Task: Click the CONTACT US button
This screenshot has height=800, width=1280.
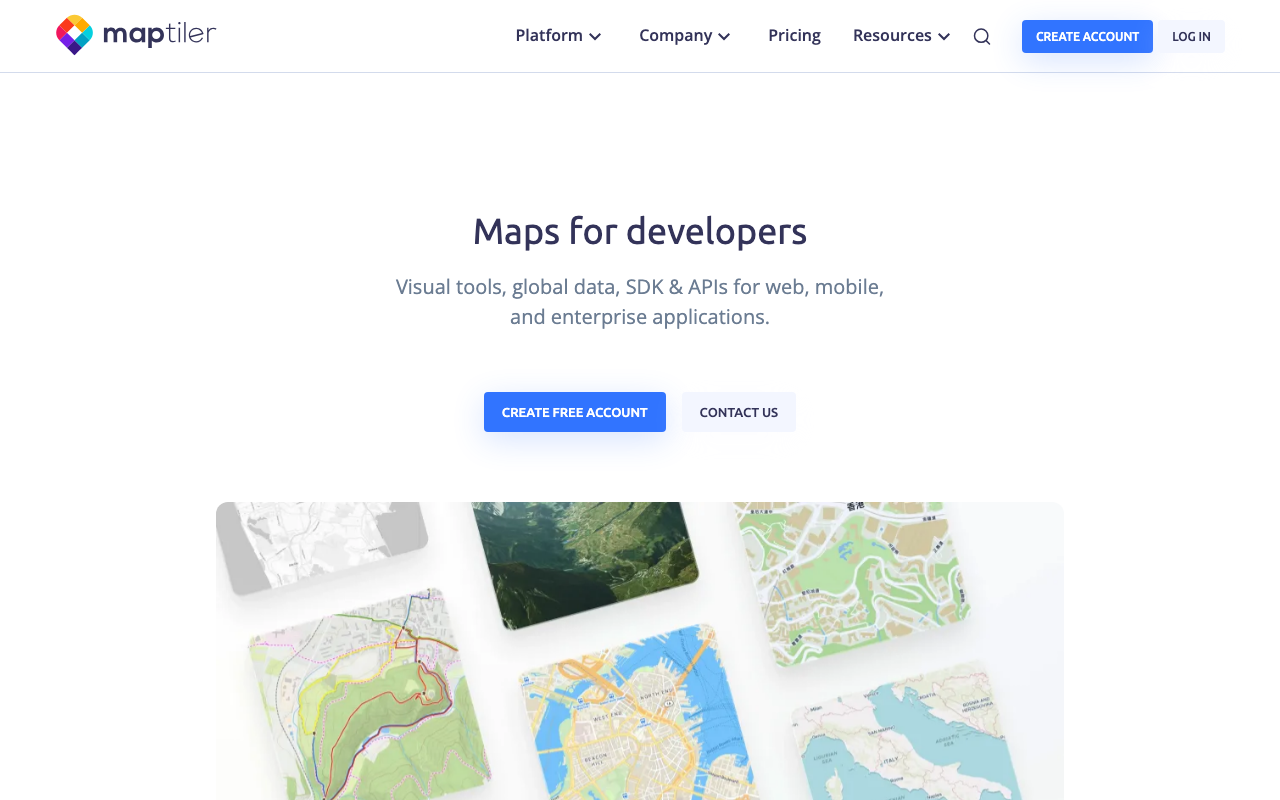Action: [738, 411]
